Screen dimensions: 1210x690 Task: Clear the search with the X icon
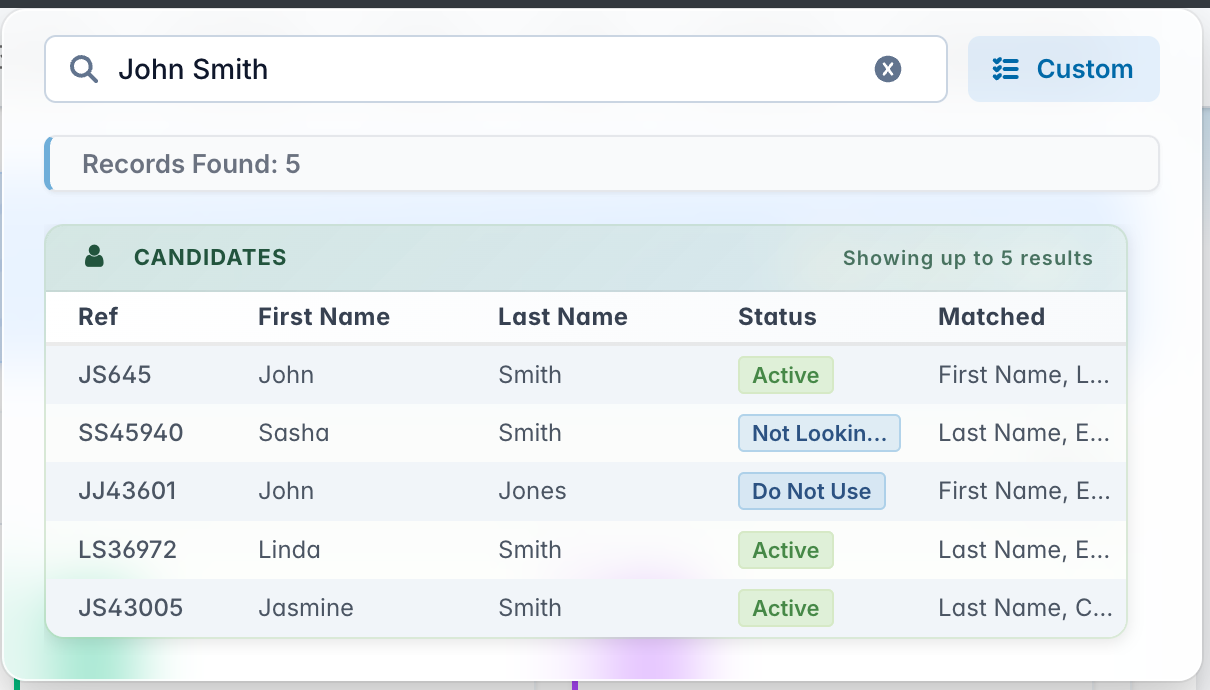click(x=888, y=69)
